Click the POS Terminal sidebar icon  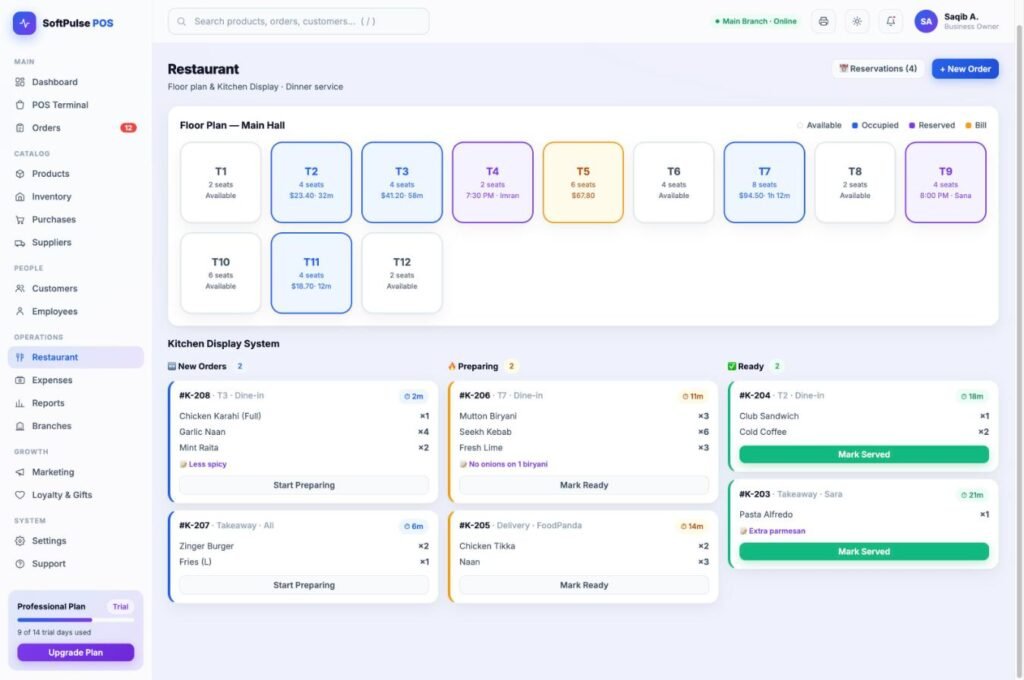[x=20, y=105]
